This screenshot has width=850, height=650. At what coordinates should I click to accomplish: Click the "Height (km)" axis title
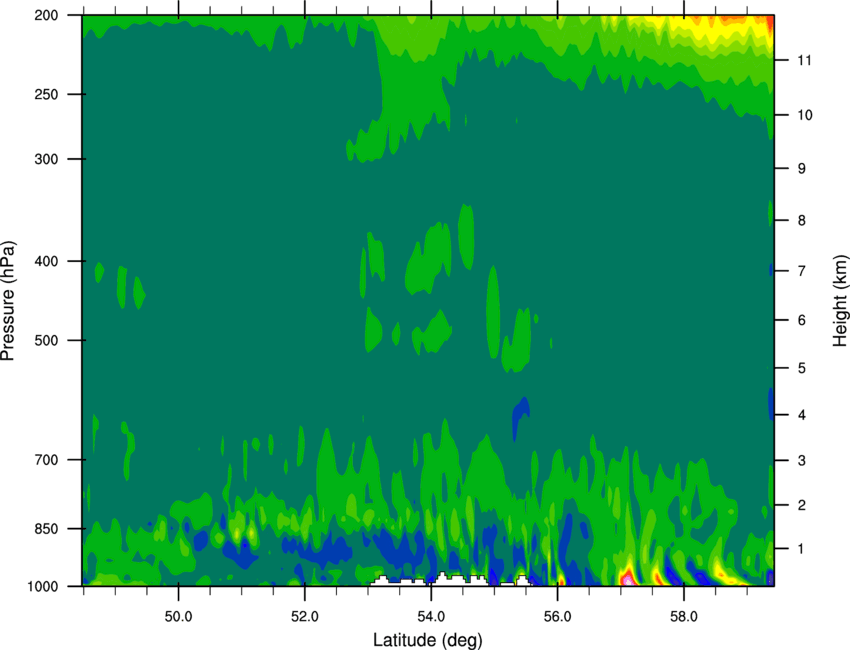pos(840,300)
